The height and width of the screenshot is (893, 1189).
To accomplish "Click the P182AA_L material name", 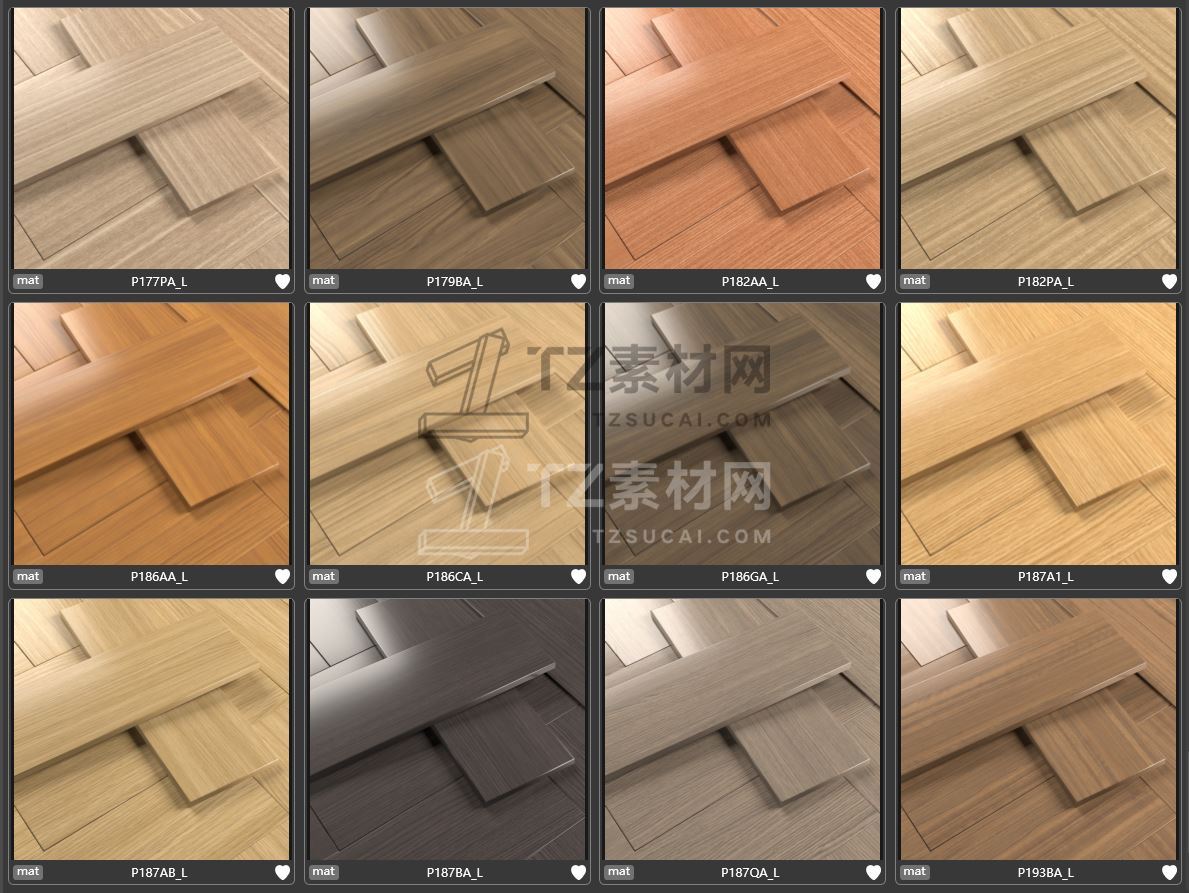I will 750,282.
